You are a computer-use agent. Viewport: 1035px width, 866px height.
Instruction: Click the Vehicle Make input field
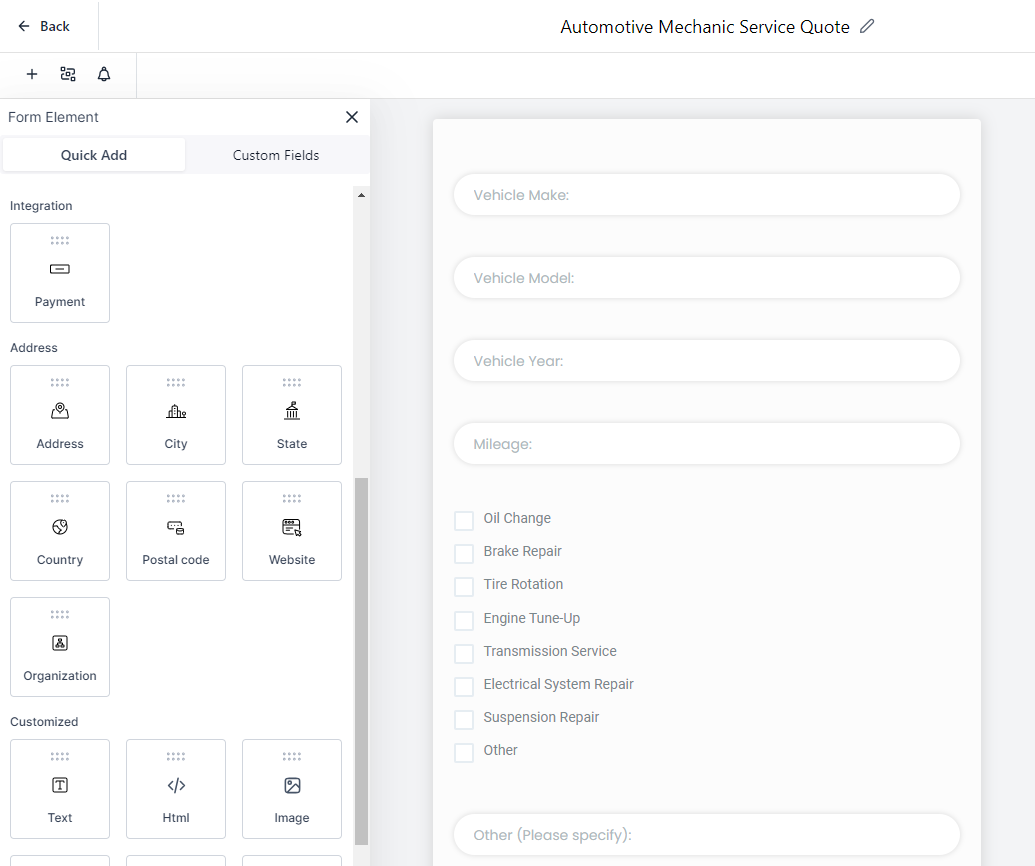(706, 195)
